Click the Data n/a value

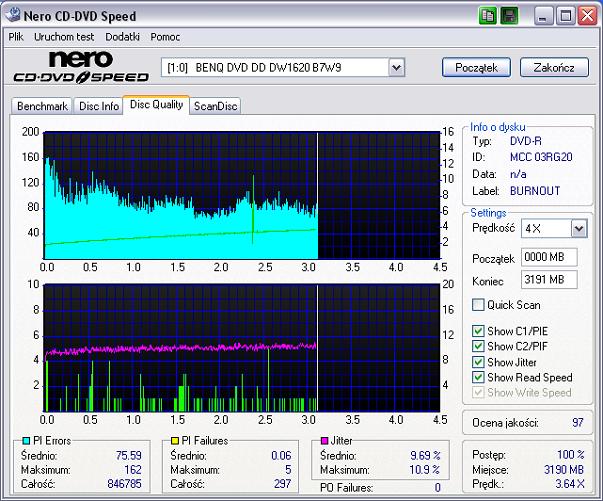point(518,174)
